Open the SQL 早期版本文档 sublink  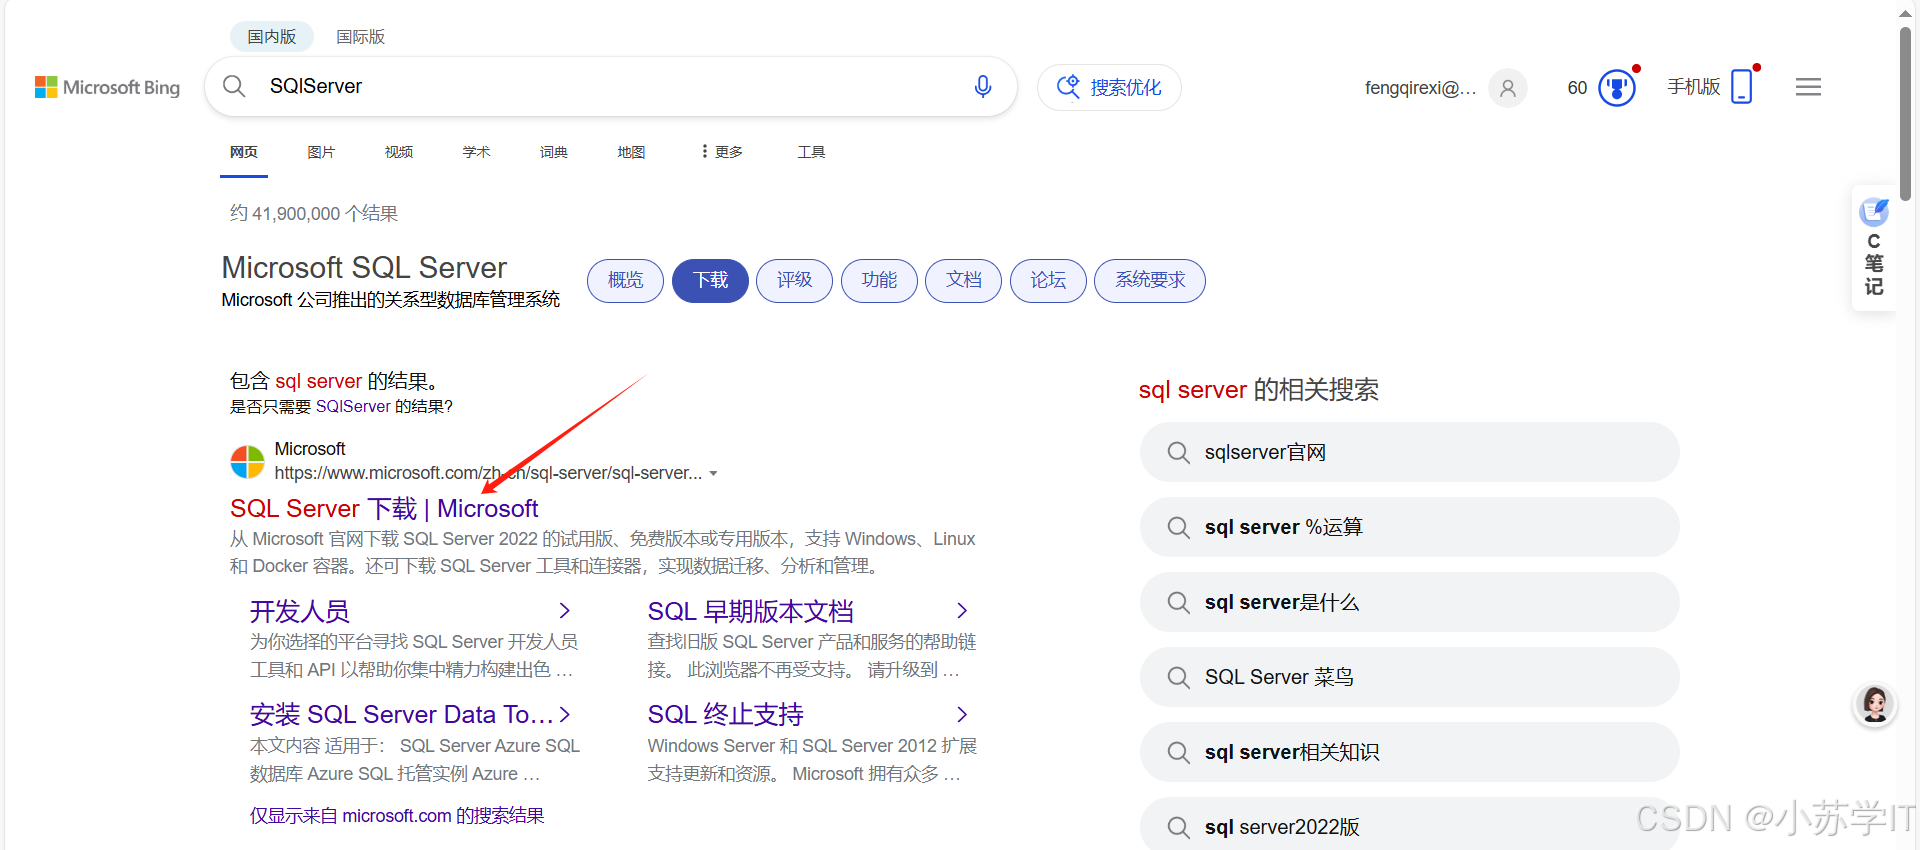tap(750, 611)
